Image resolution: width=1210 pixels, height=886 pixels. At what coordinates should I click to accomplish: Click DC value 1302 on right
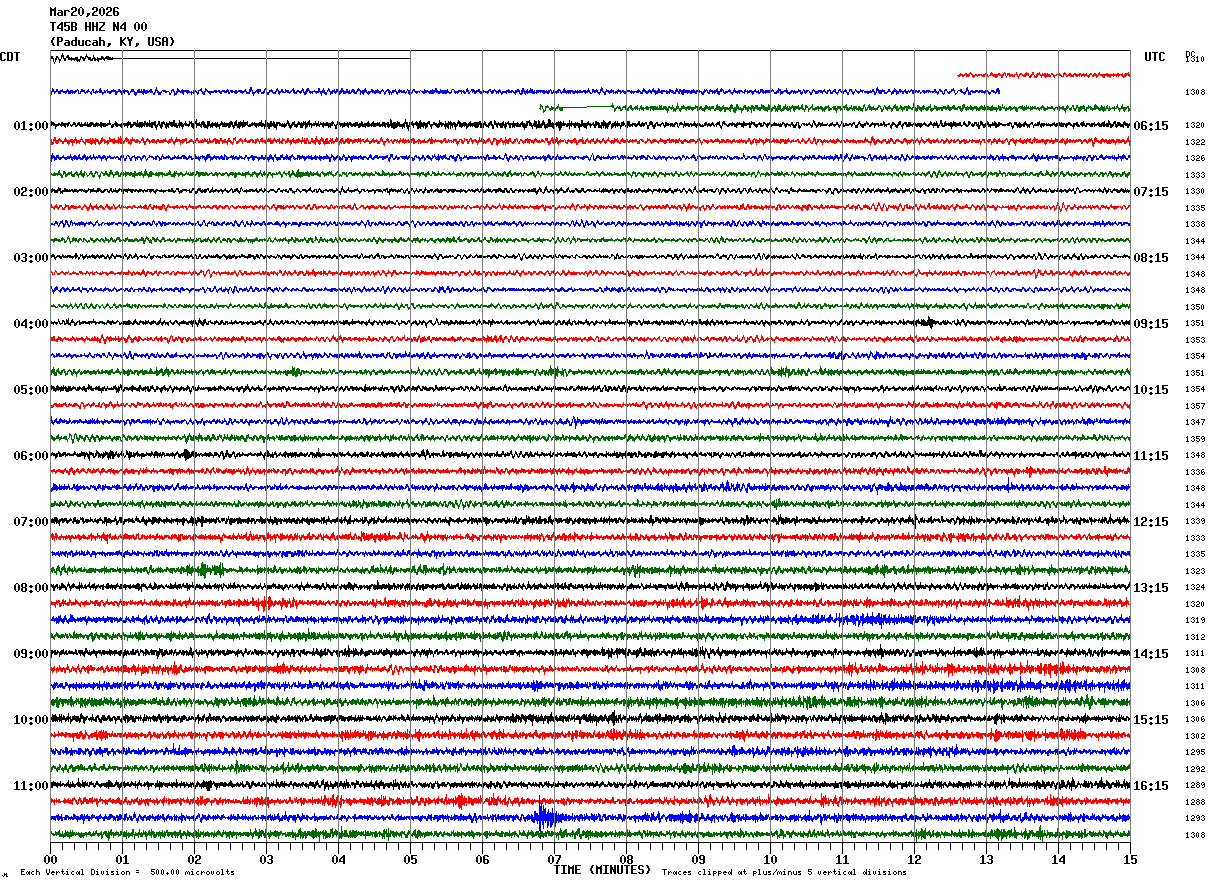[1195, 737]
